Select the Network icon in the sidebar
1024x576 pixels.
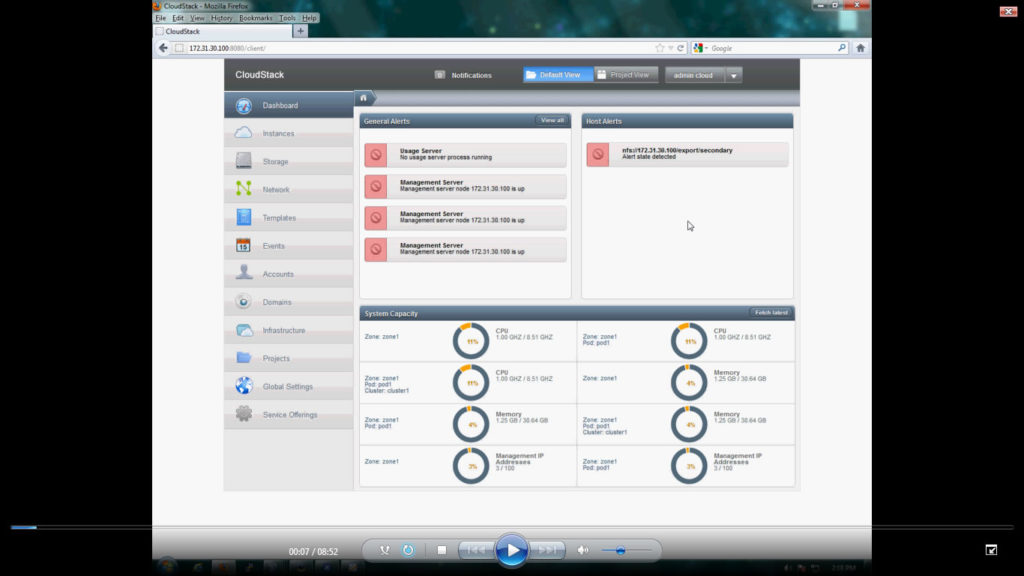click(244, 189)
